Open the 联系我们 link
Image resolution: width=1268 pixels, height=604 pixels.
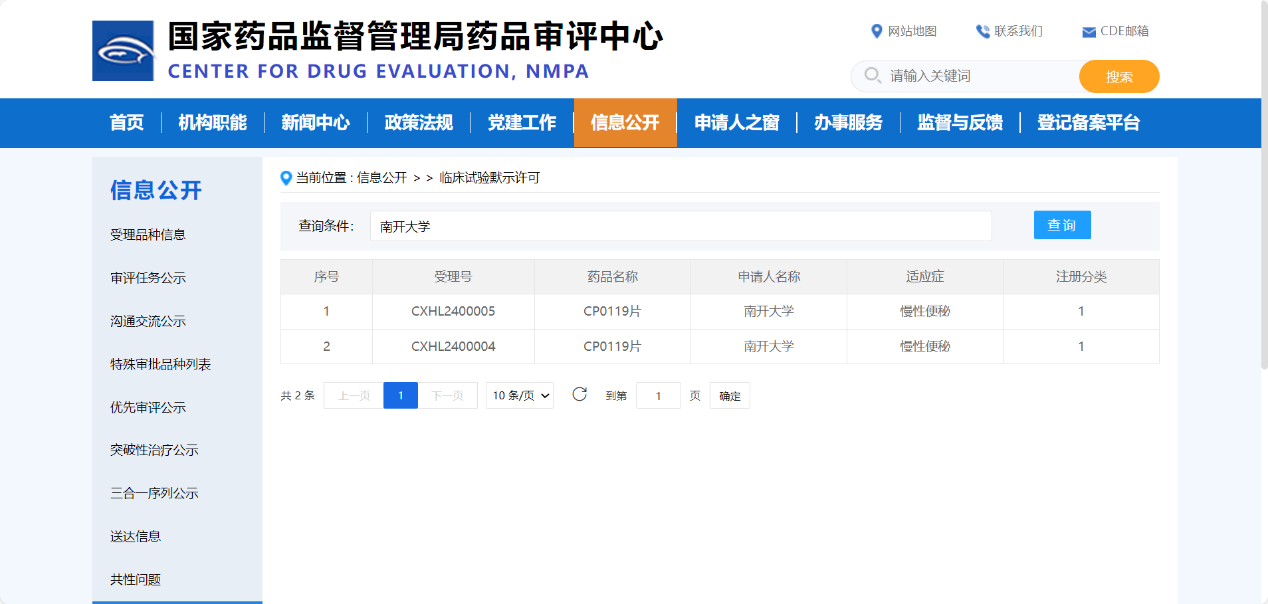tap(1018, 31)
